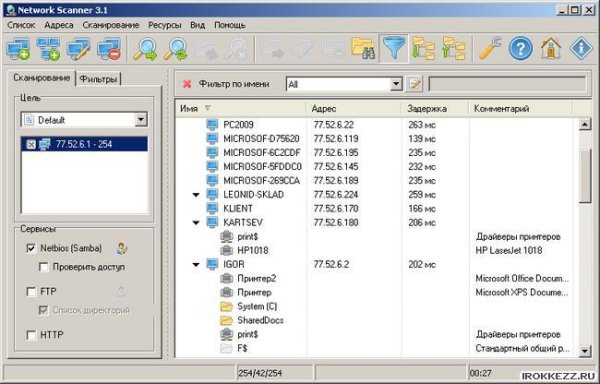Select the Сканирование panel tab
The height and width of the screenshot is (384, 600).
pos(42,78)
